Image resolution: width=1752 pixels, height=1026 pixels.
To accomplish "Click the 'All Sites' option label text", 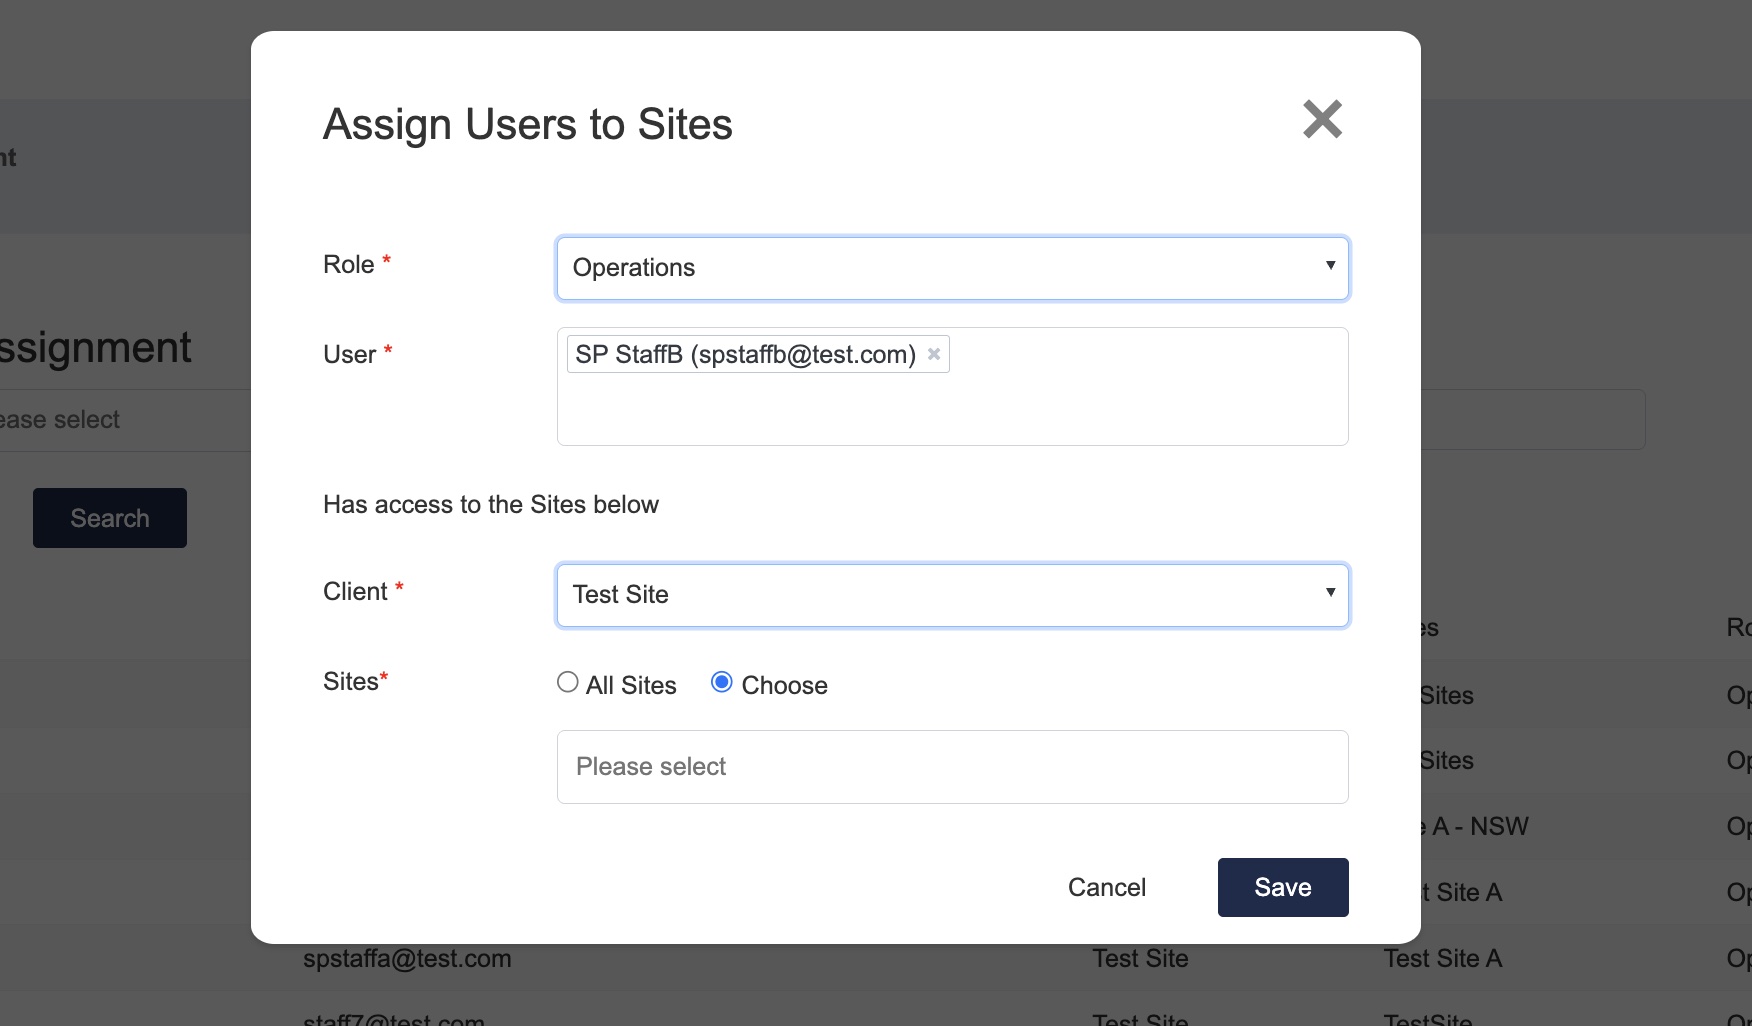I will pyautogui.click(x=631, y=685).
